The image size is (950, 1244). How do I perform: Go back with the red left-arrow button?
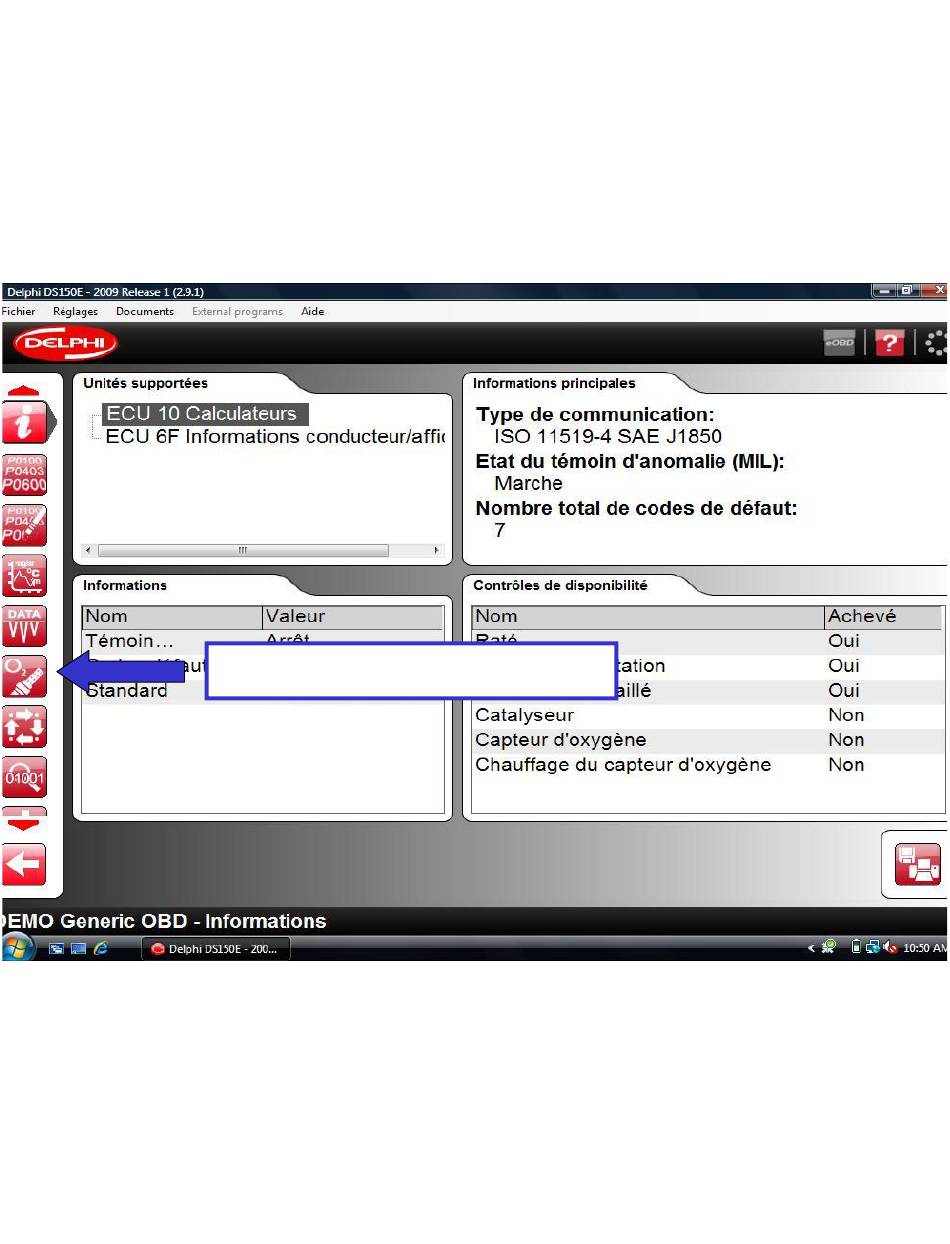pyautogui.click(x=24, y=864)
